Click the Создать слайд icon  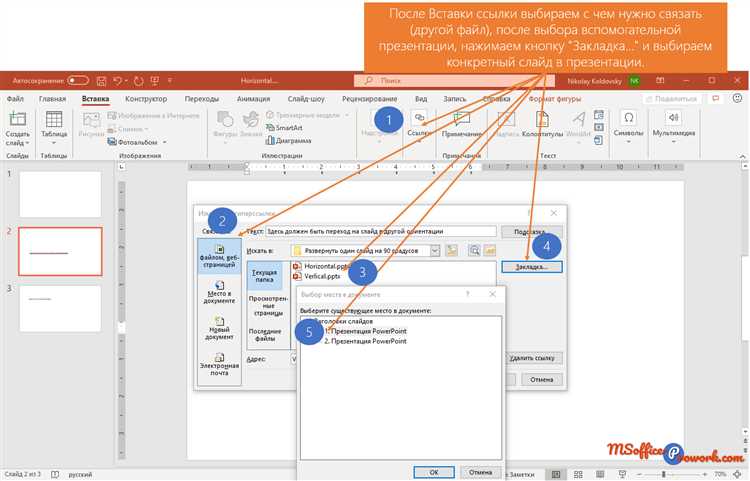point(18,119)
